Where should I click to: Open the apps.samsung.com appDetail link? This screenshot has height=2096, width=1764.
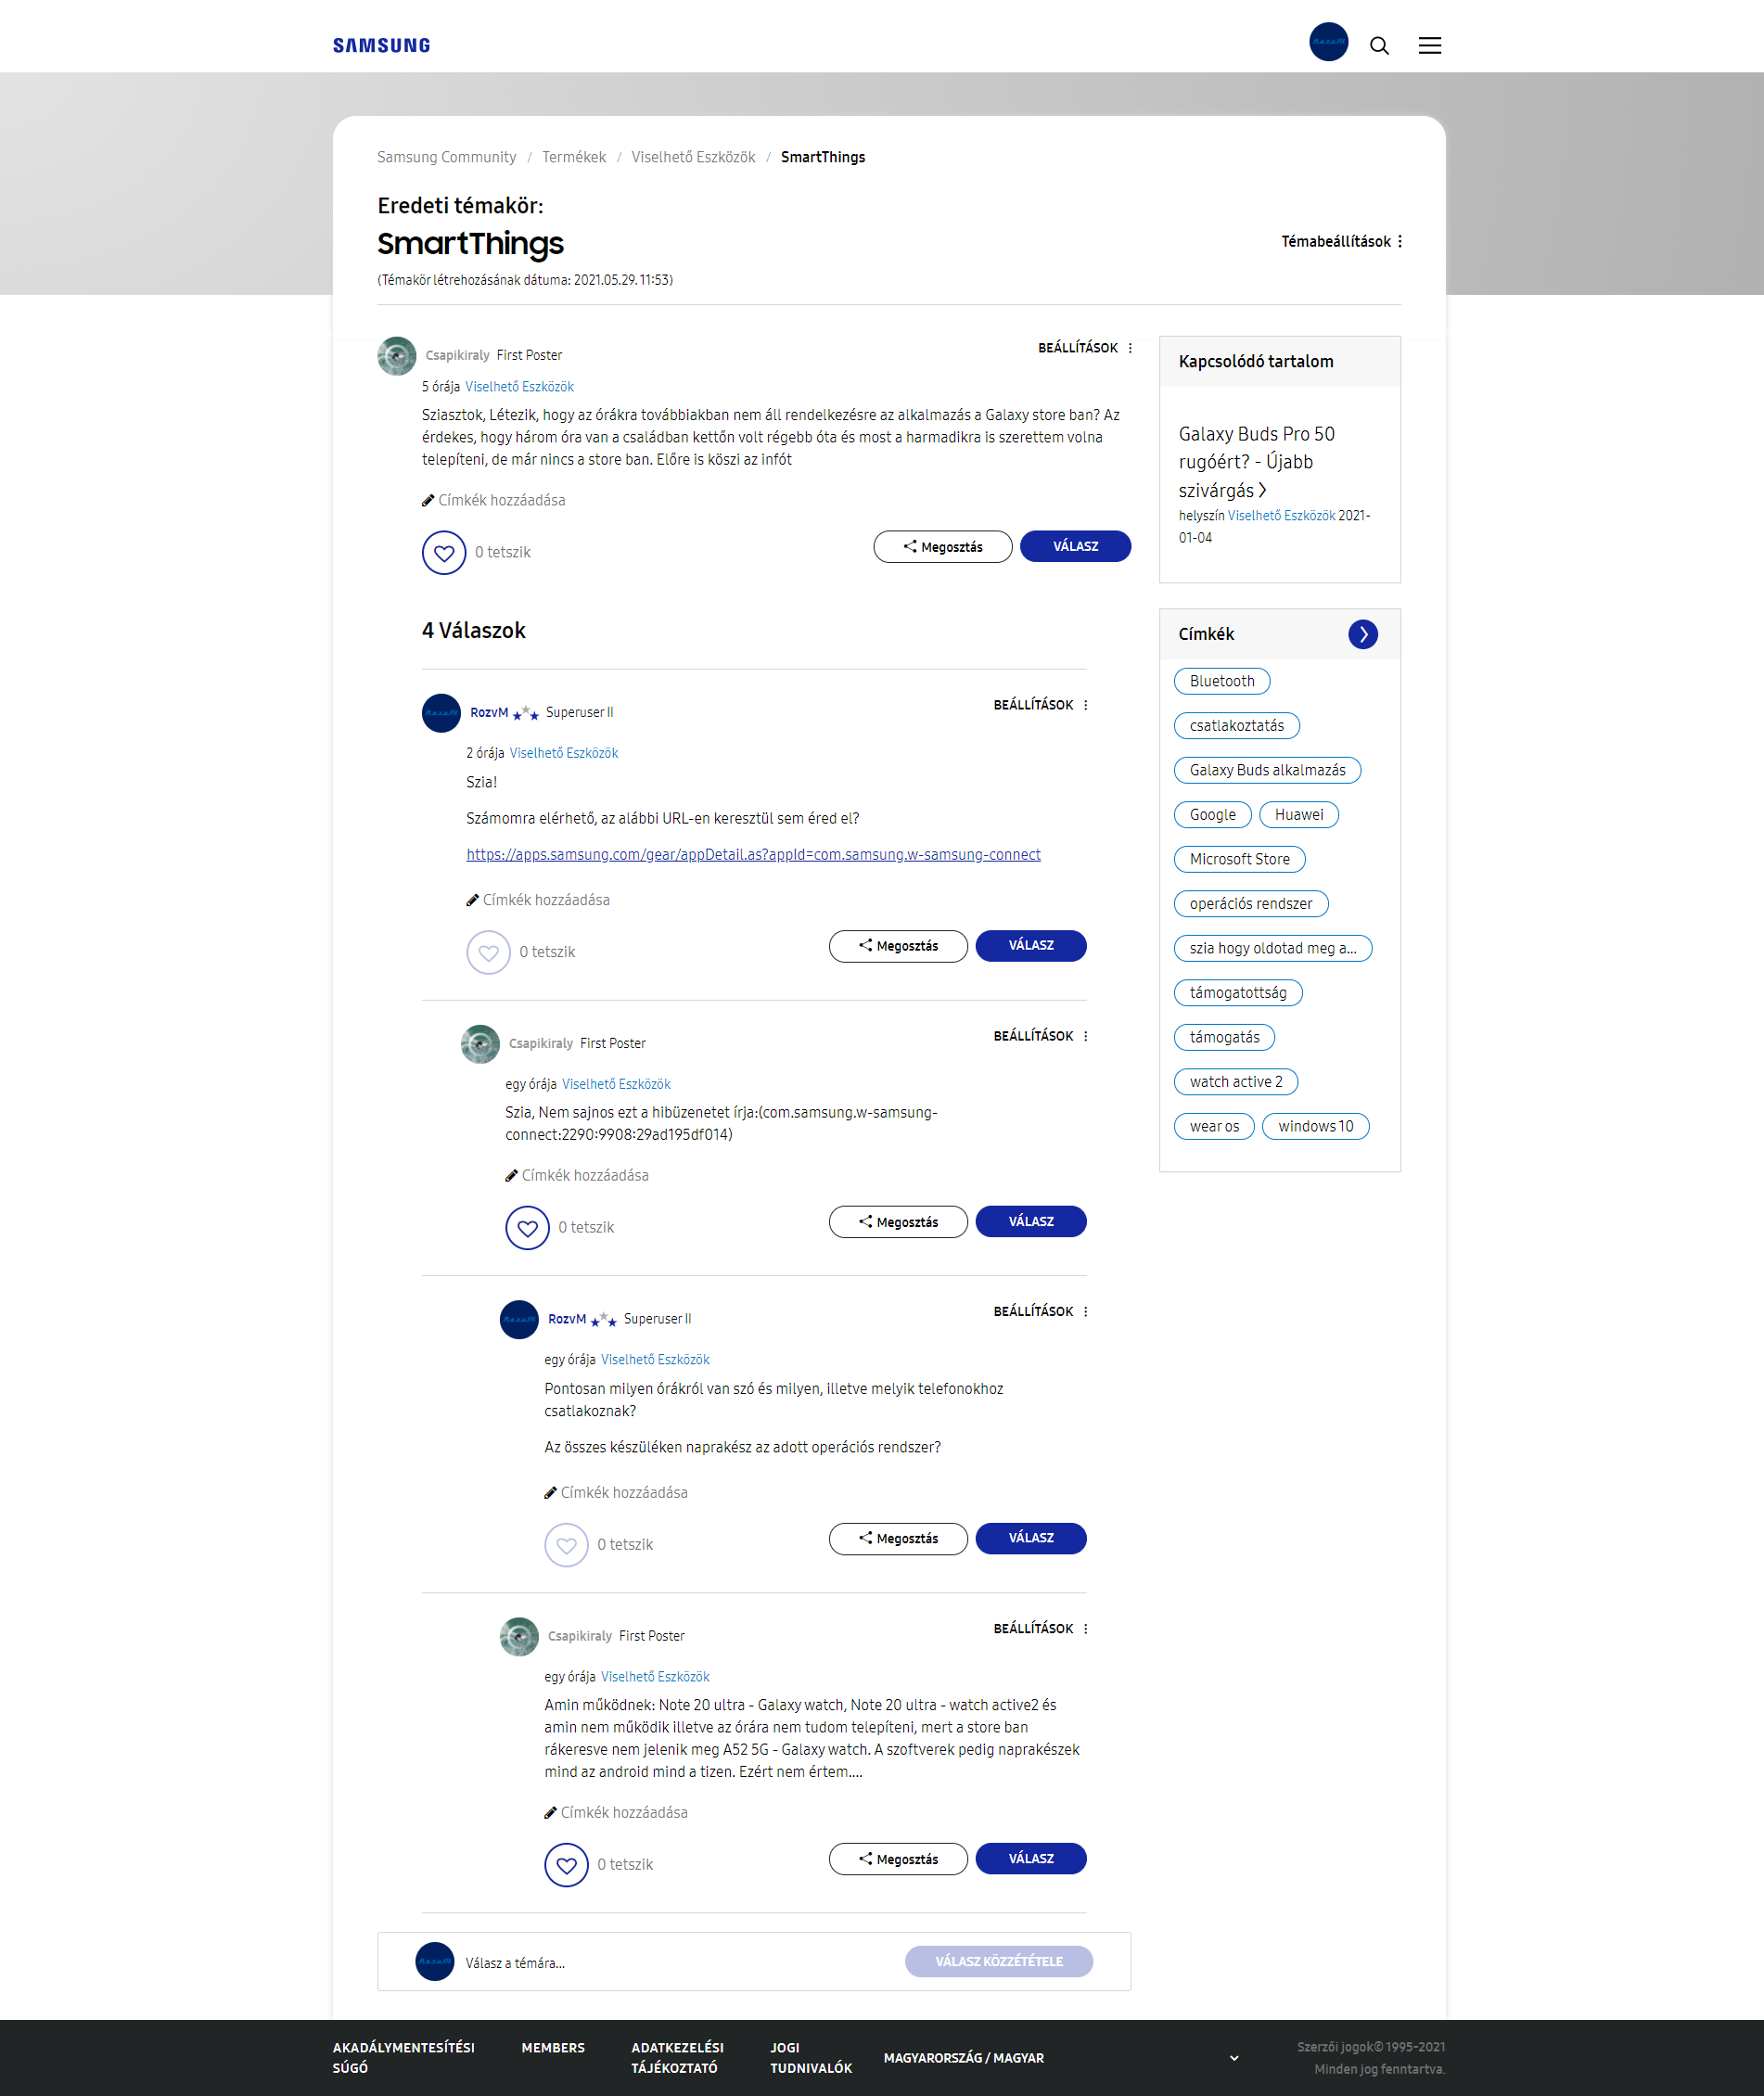[x=752, y=855]
